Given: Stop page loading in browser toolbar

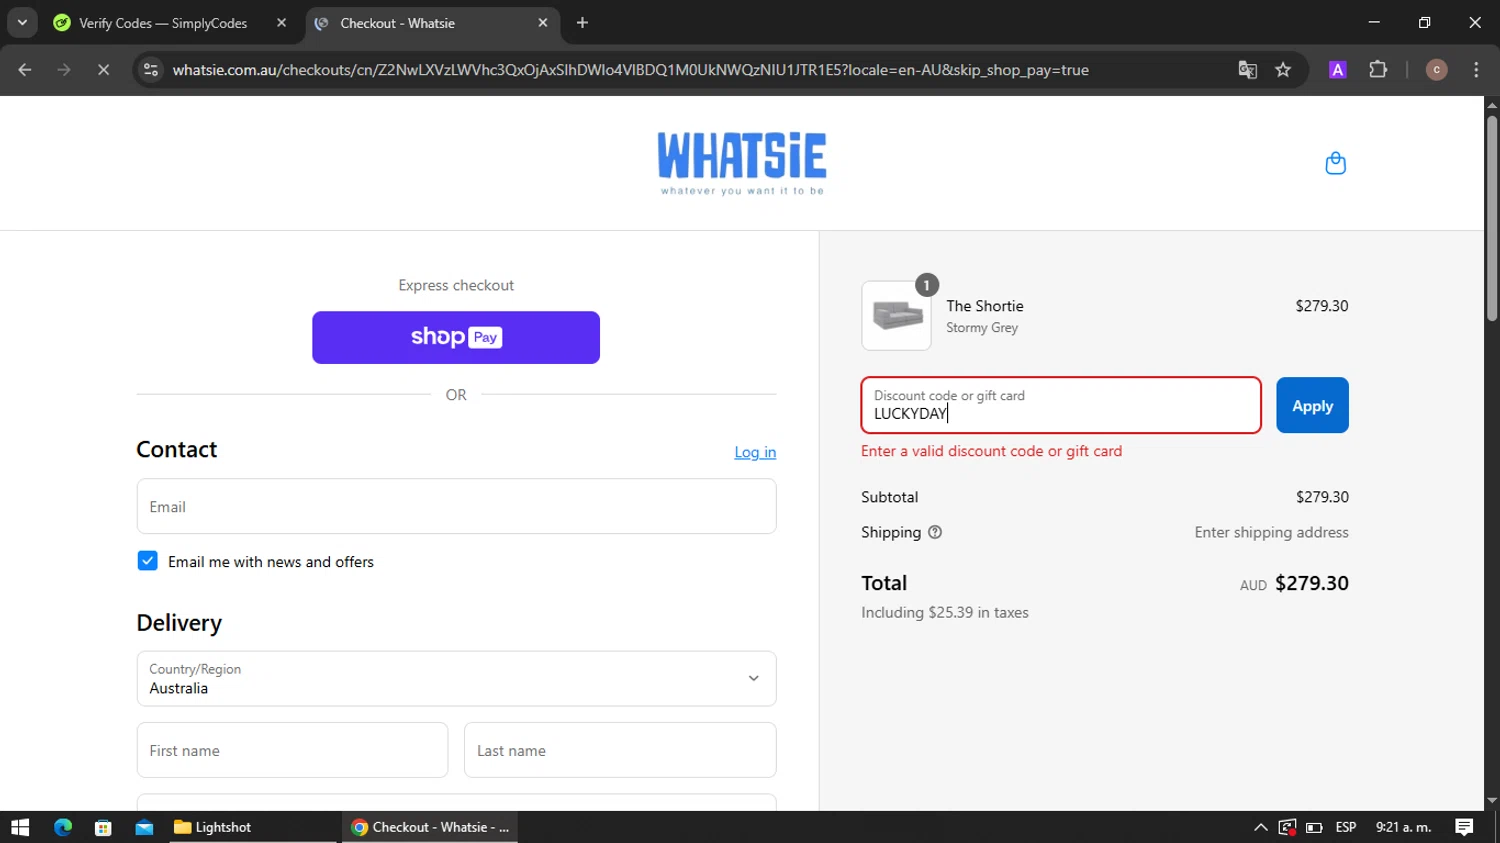Looking at the screenshot, I should coord(103,70).
